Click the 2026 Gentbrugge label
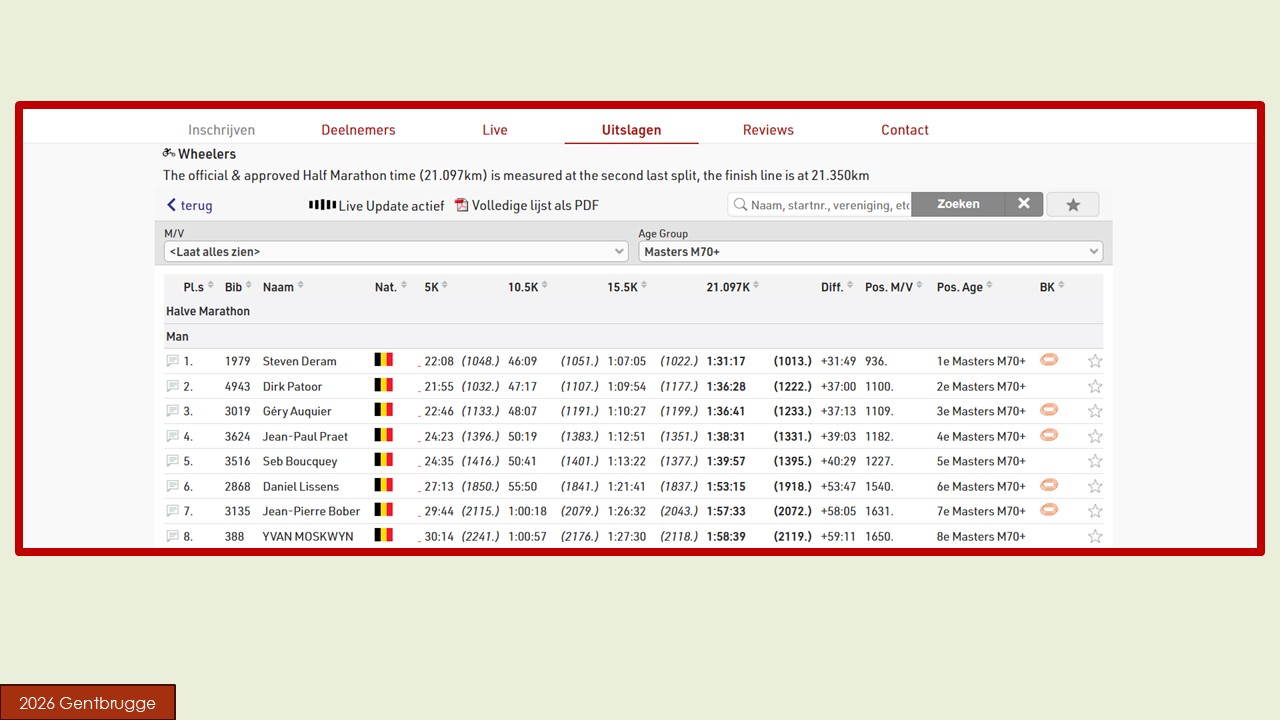 pyautogui.click(x=88, y=703)
